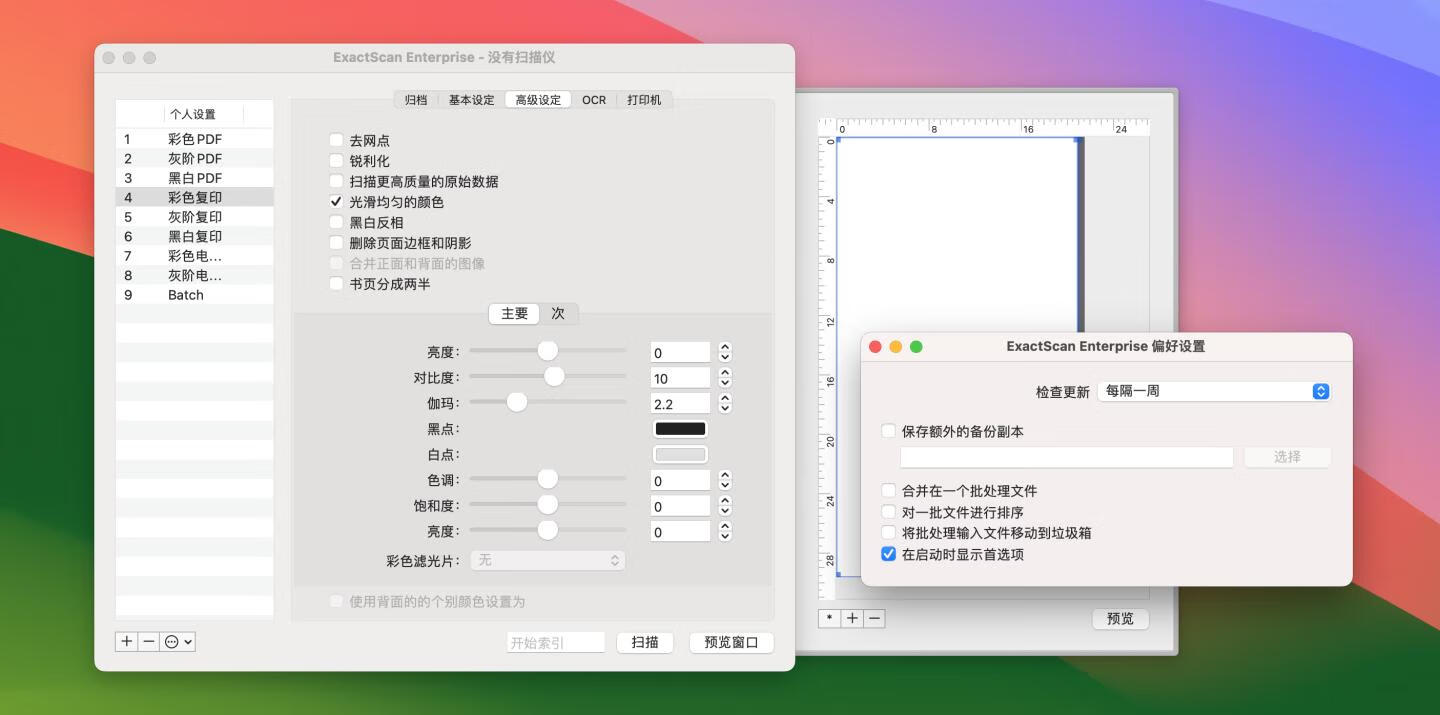This screenshot has height=715, width=1440.
Task: Uncheck 光滑均匀的颜色 option
Action: 336,202
